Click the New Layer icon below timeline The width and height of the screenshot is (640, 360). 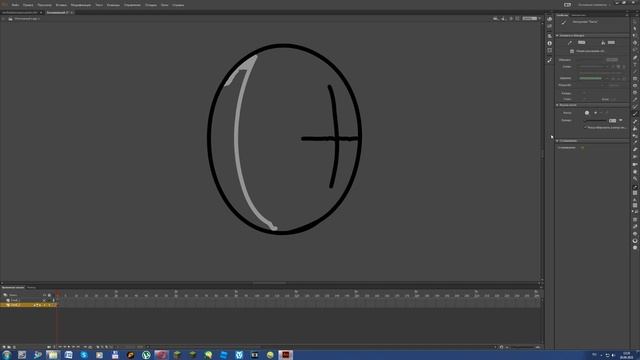4,347
